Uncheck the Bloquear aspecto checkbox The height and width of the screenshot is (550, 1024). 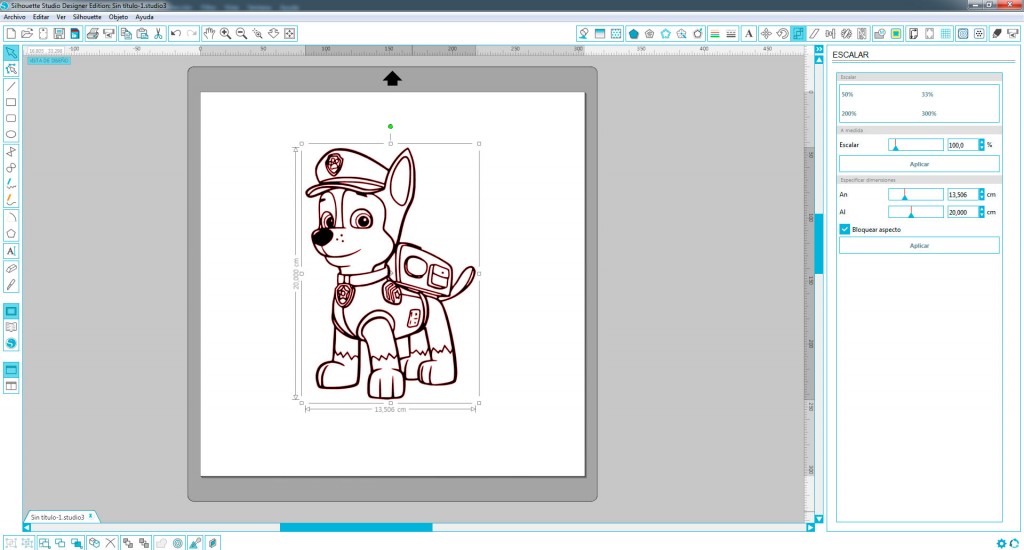(845, 229)
